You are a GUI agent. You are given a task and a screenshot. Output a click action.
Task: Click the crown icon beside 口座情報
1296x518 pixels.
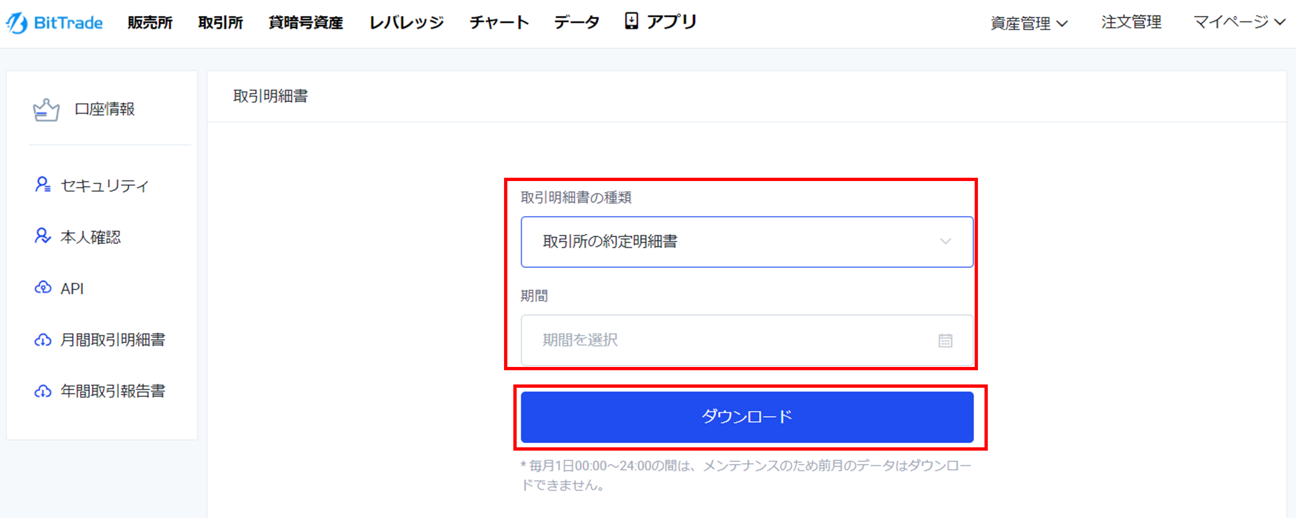pos(46,110)
